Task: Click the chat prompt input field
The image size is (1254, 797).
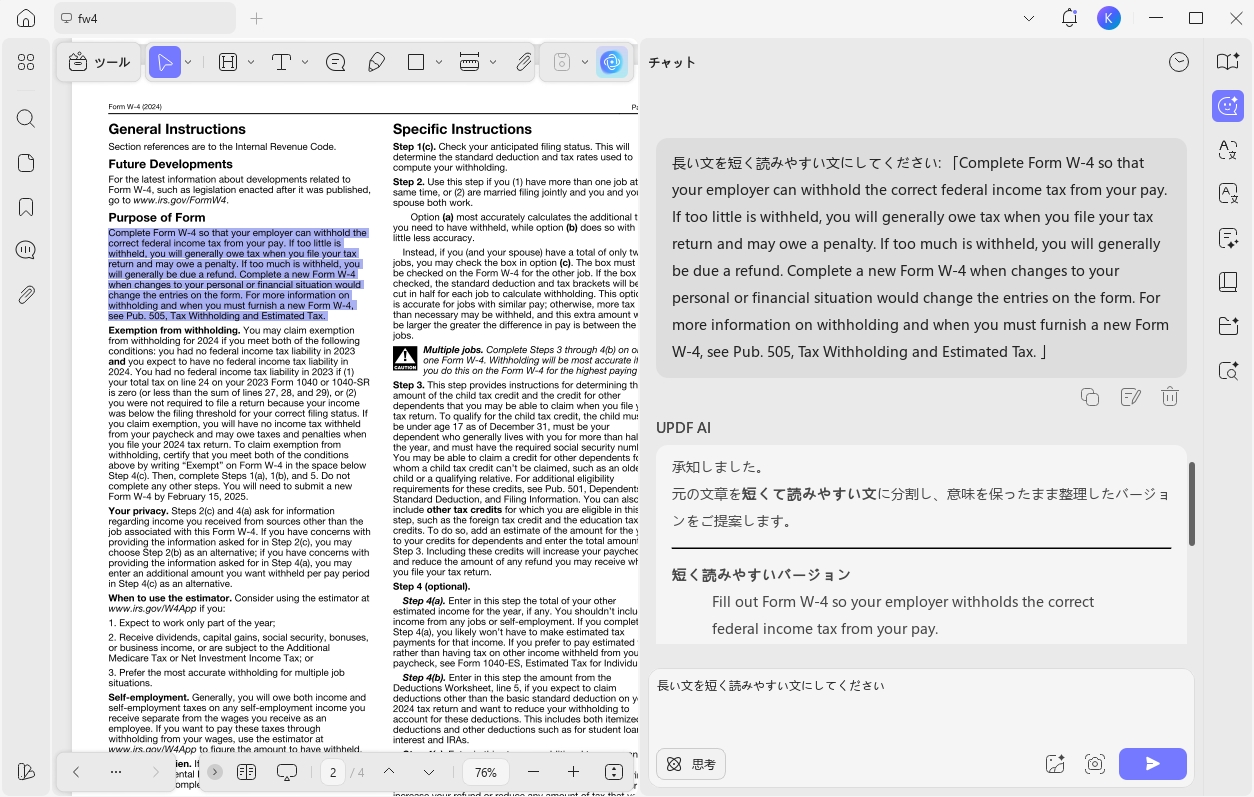Action: pos(921,707)
